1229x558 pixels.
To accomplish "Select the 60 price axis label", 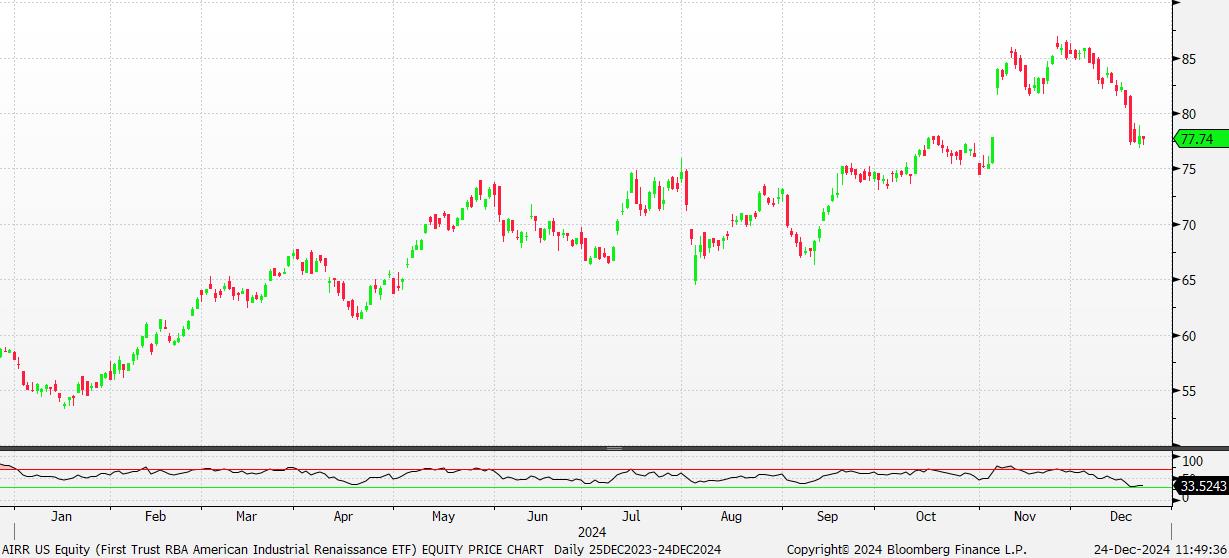I will click(x=1190, y=336).
